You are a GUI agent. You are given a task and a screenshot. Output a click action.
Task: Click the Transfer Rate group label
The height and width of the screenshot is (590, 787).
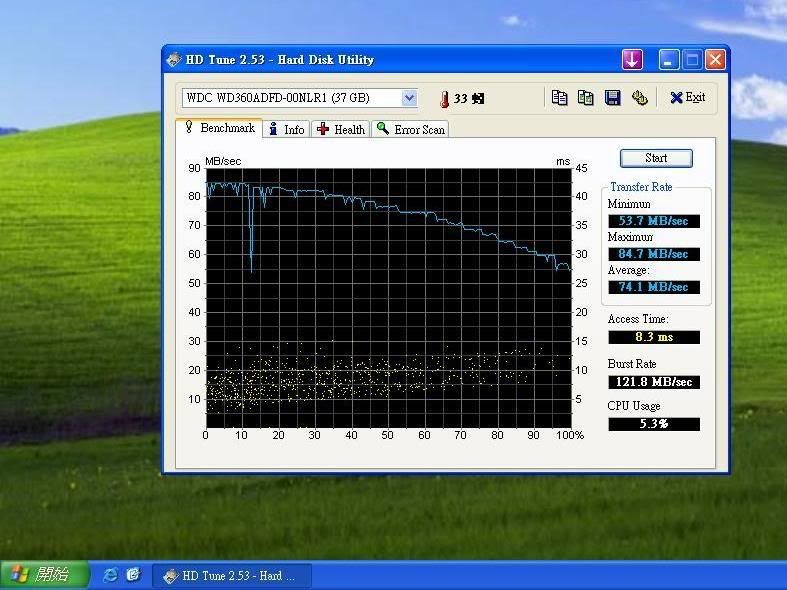pyautogui.click(x=641, y=187)
